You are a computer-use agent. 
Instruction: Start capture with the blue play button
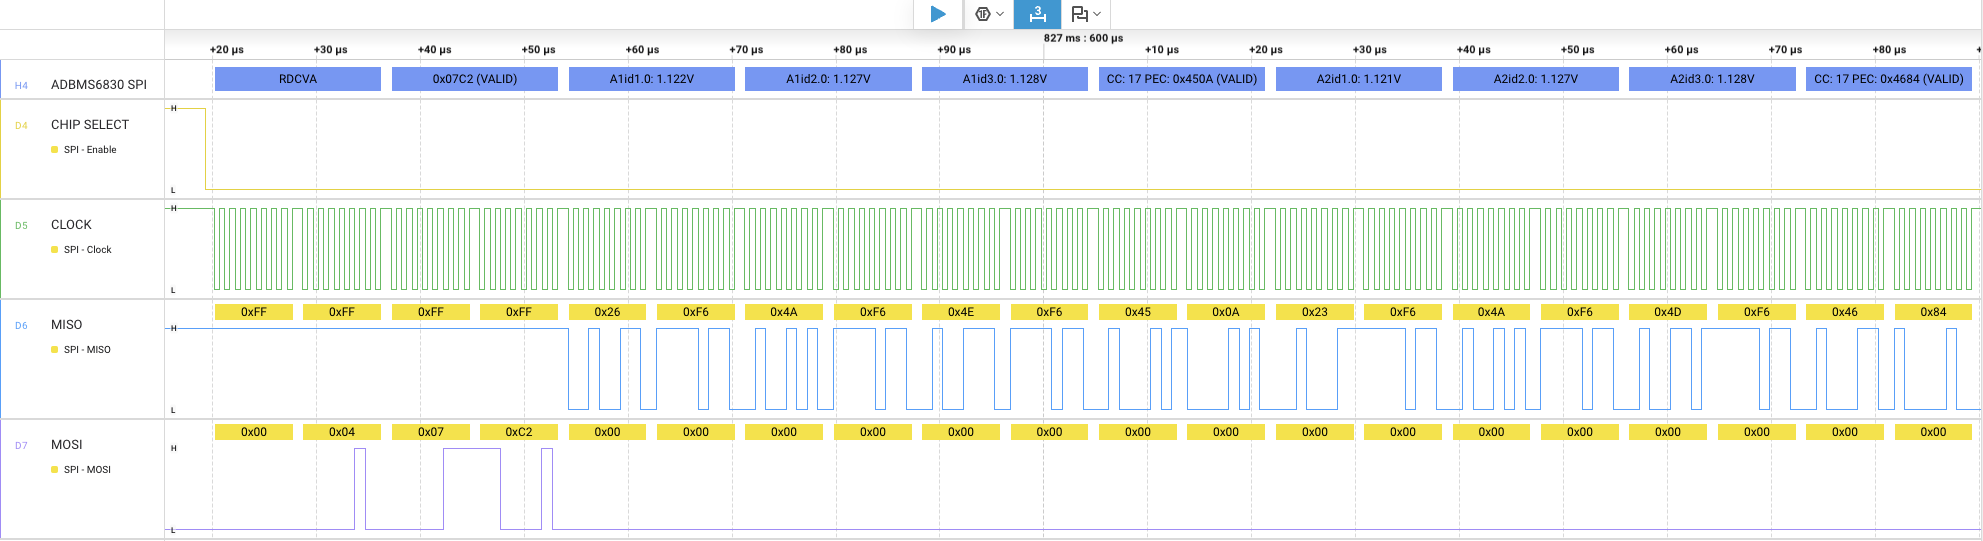(x=938, y=14)
